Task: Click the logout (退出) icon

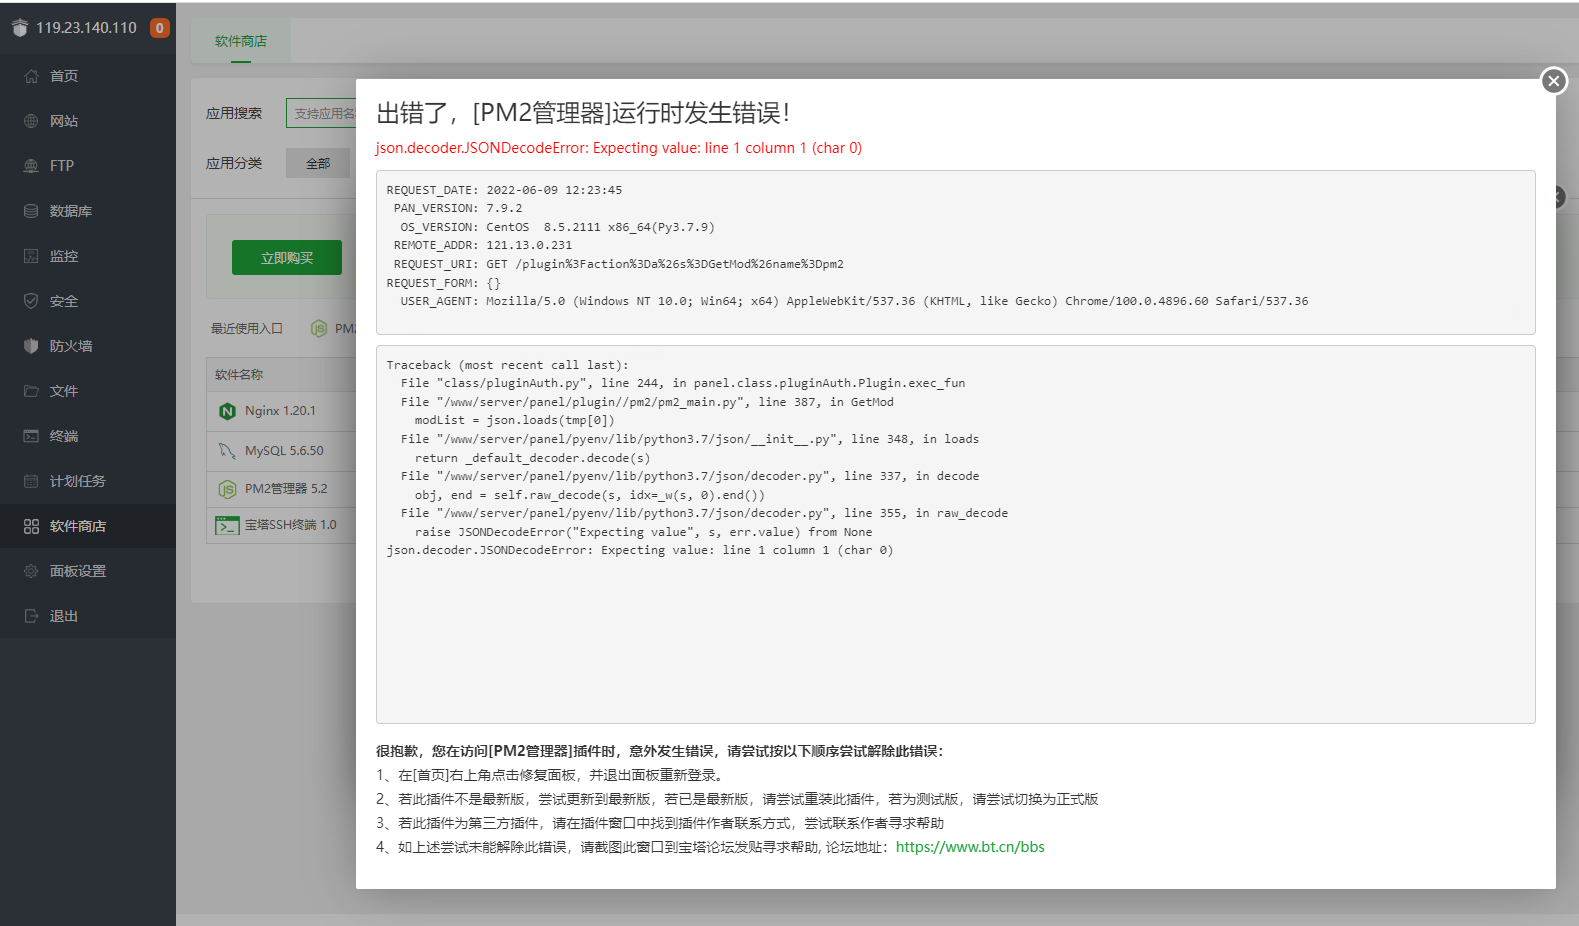Action: pos(31,616)
